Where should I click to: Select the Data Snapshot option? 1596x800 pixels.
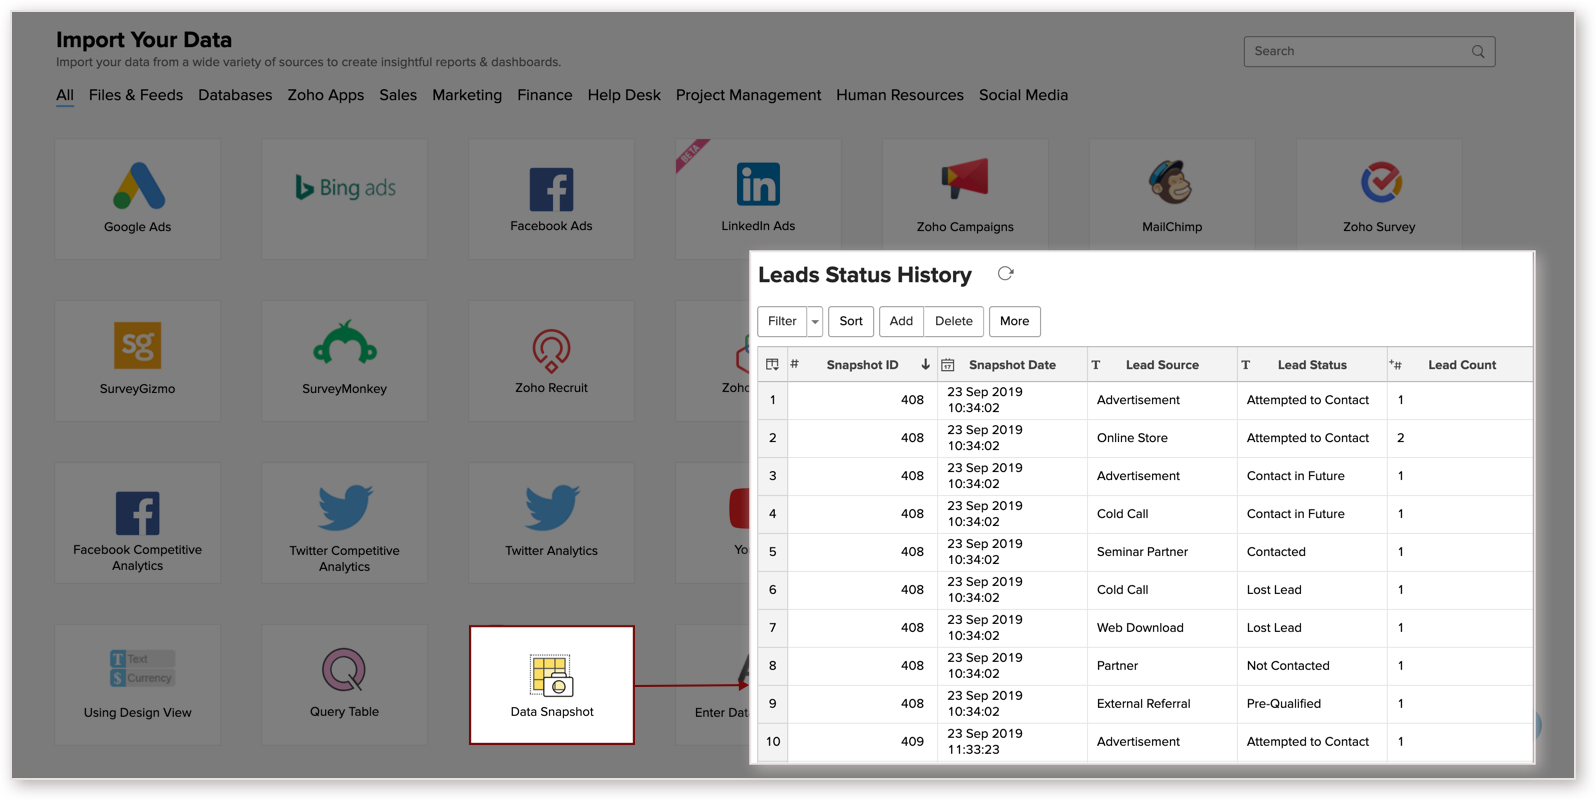click(x=552, y=685)
